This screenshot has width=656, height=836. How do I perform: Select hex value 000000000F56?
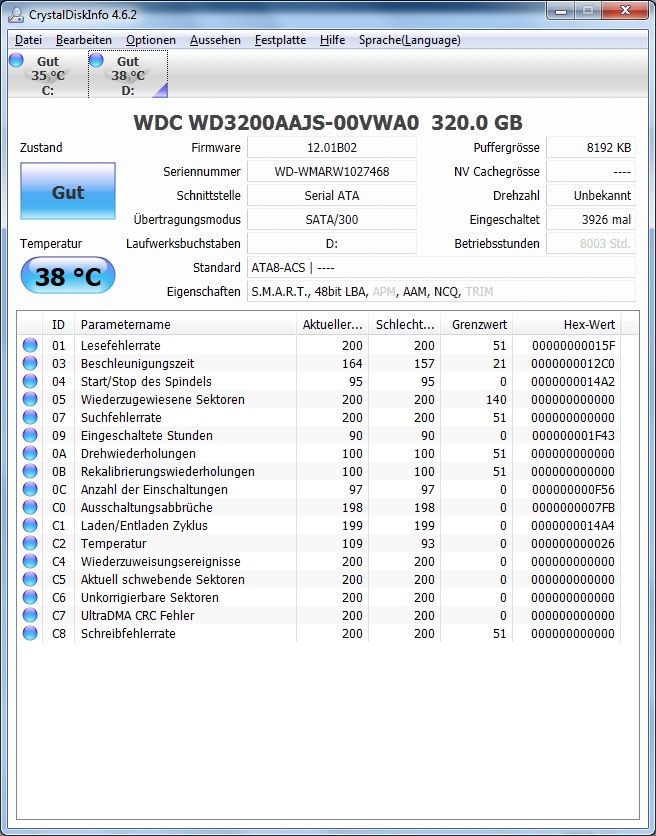[x=573, y=489]
